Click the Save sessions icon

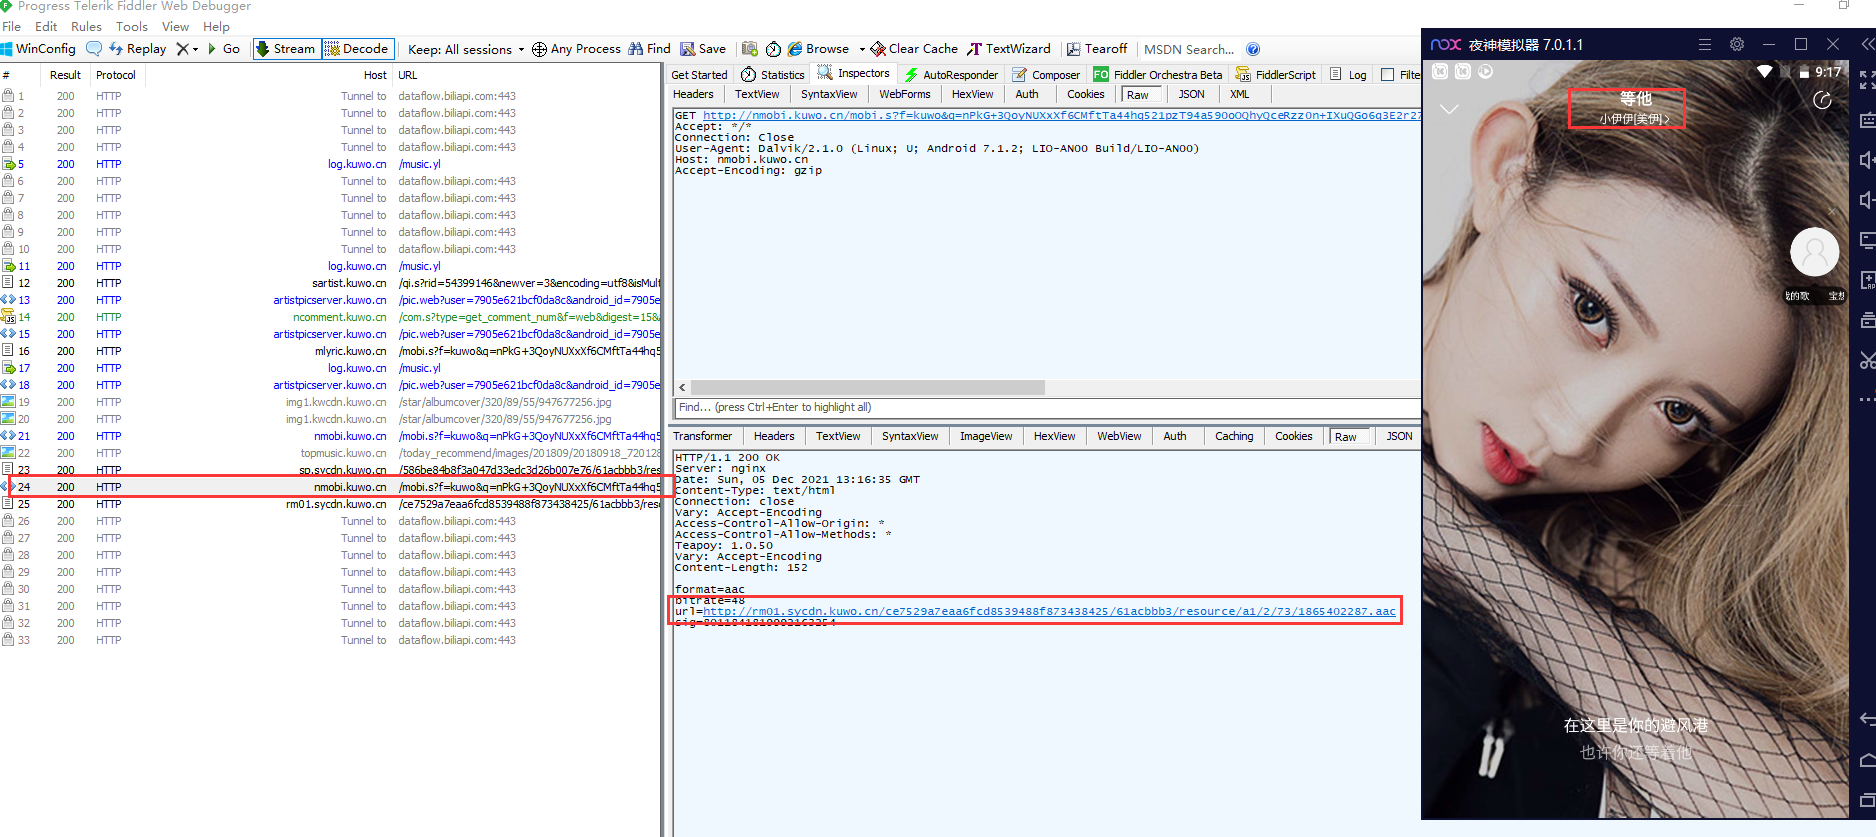tap(688, 48)
